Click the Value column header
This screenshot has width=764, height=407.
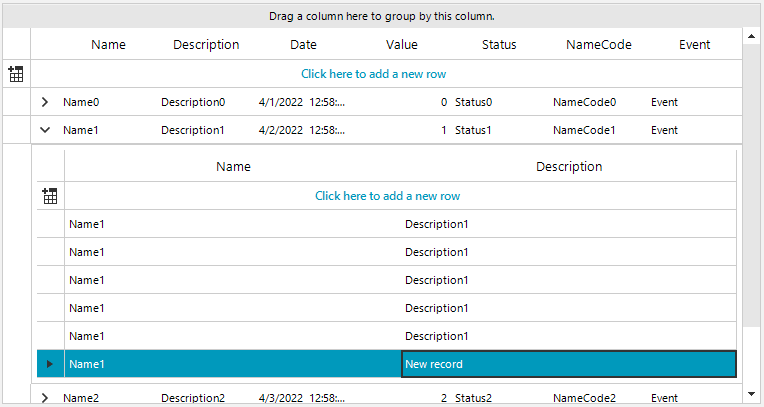click(x=401, y=44)
